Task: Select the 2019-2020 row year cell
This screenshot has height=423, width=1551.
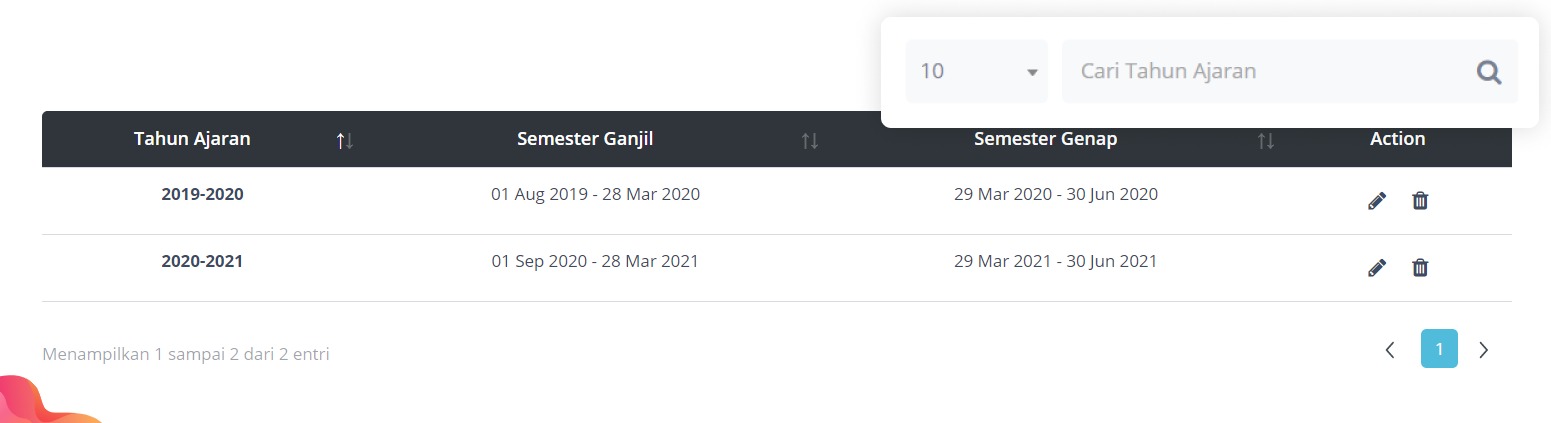Action: 202,194
